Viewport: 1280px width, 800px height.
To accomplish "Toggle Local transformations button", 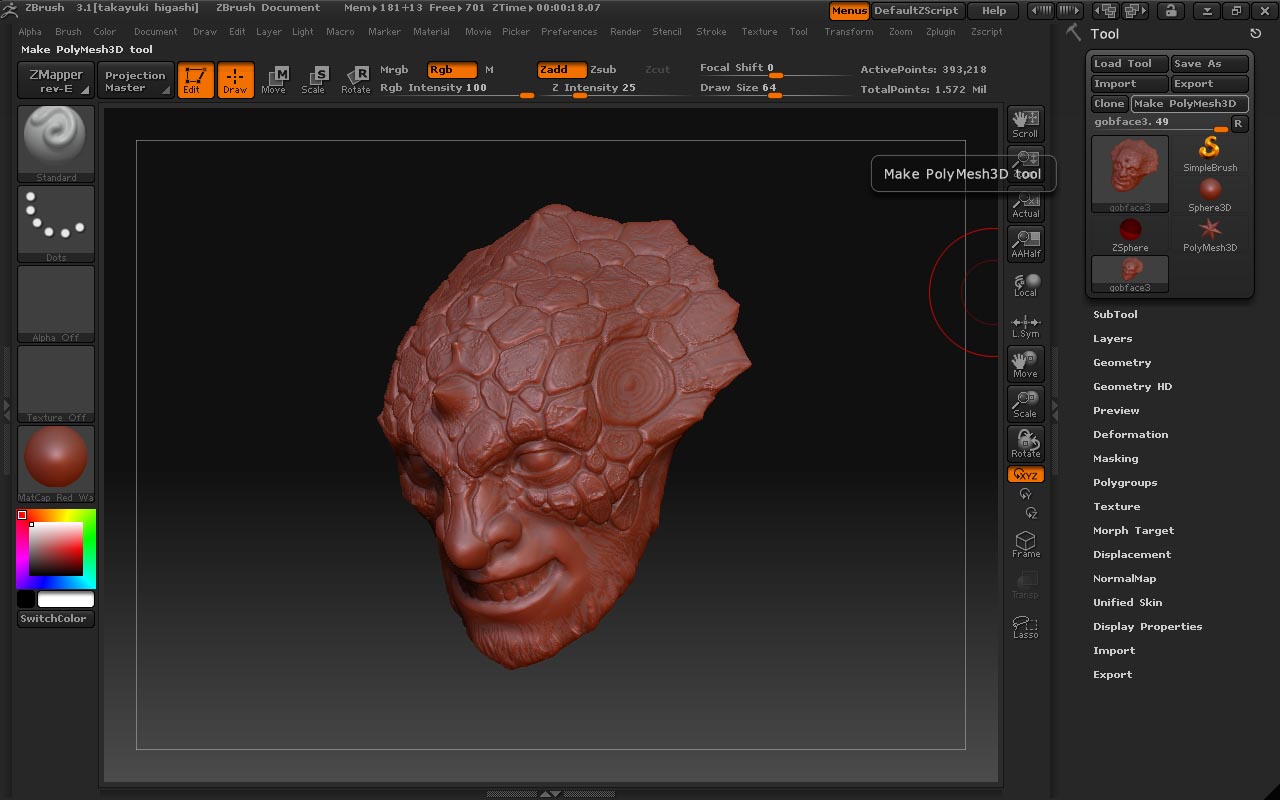I will [x=1025, y=285].
